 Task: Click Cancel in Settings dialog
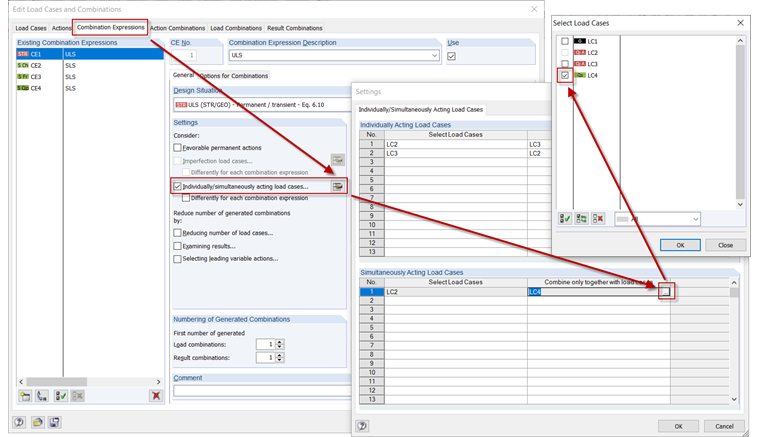point(724,426)
